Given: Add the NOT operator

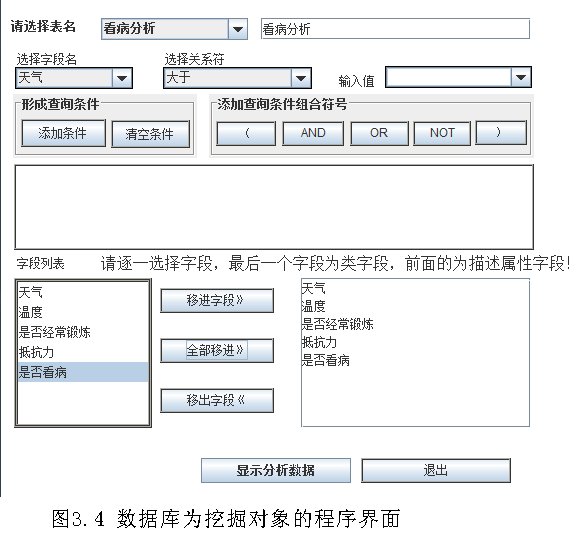Looking at the screenshot, I should pos(442,133).
